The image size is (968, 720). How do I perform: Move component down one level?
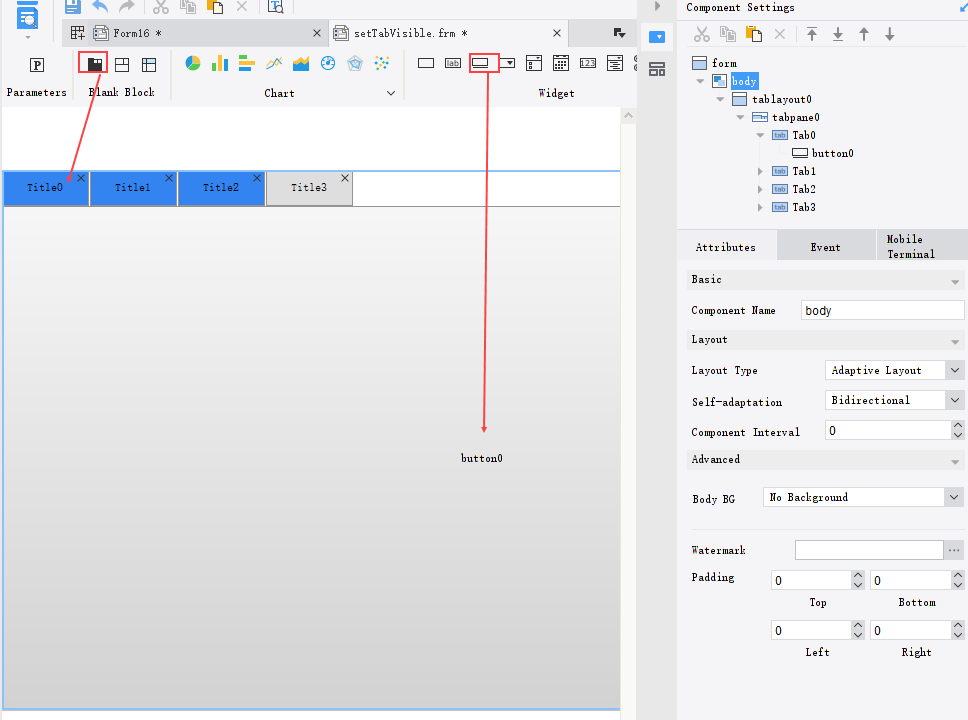(890, 34)
